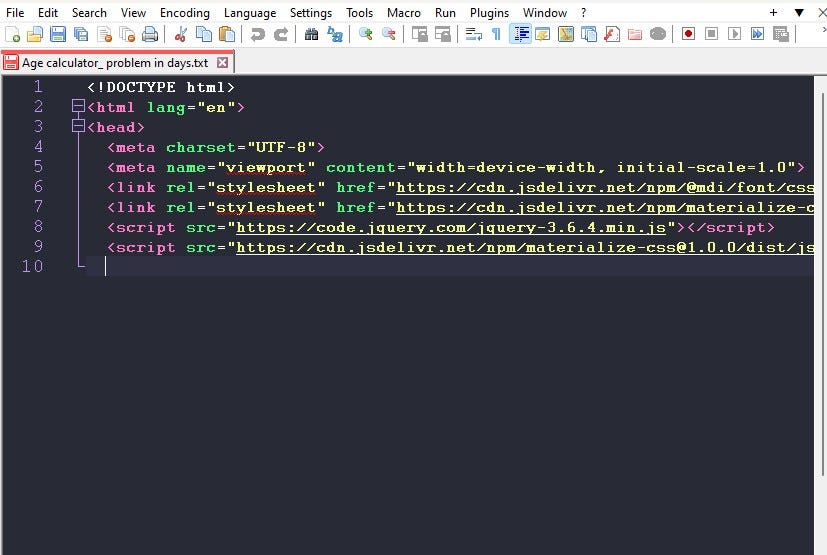Cut selection with the scissors icon
The height and width of the screenshot is (555, 827).
(x=180, y=34)
